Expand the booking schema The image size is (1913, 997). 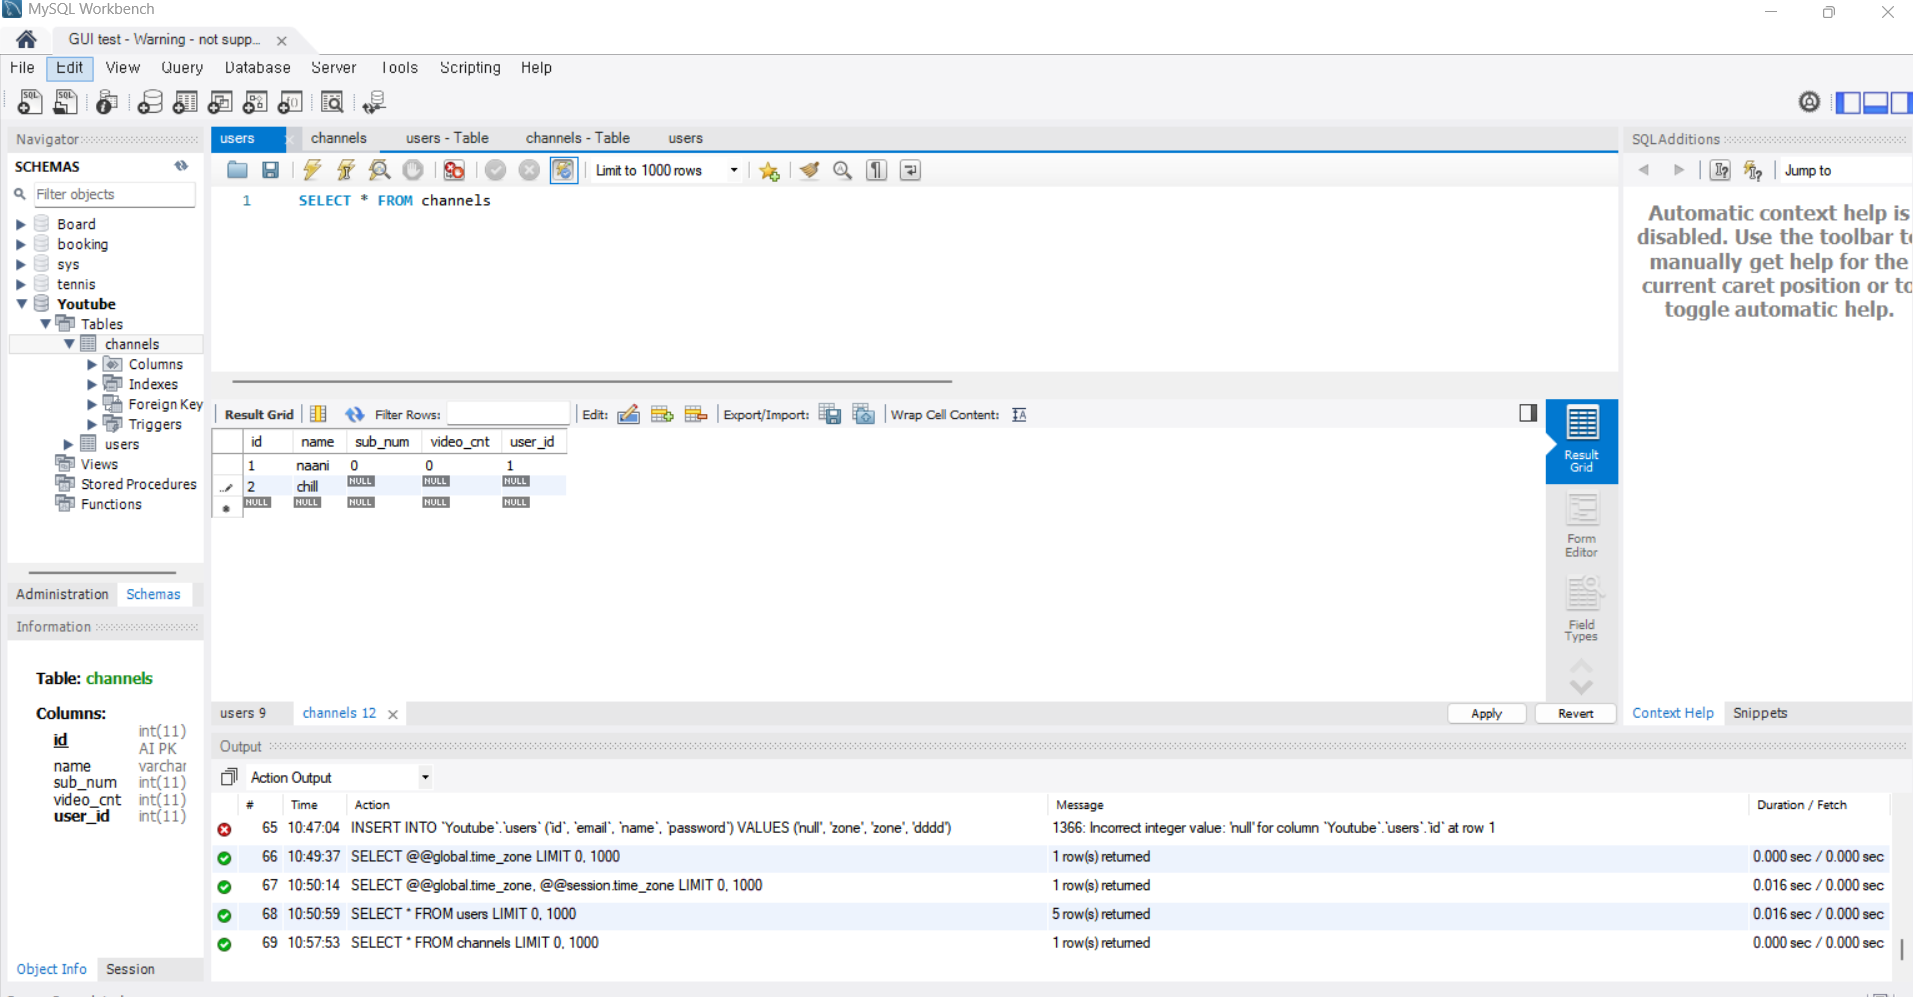click(21, 244)
